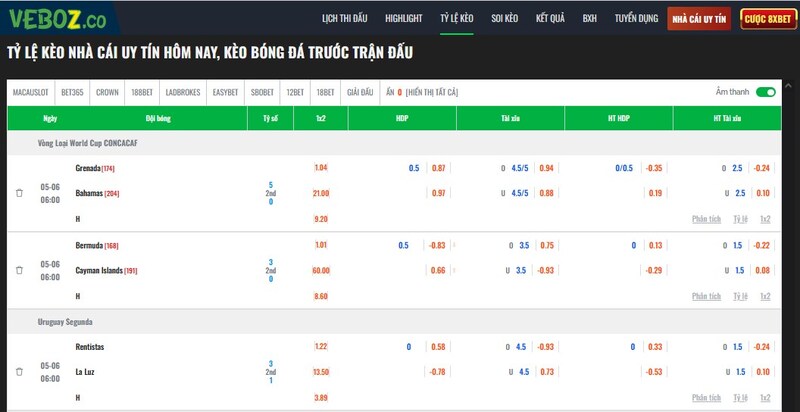Choose the EASYBET tab
The width and height of the screenshot is (800, 412).
(226, 92)
